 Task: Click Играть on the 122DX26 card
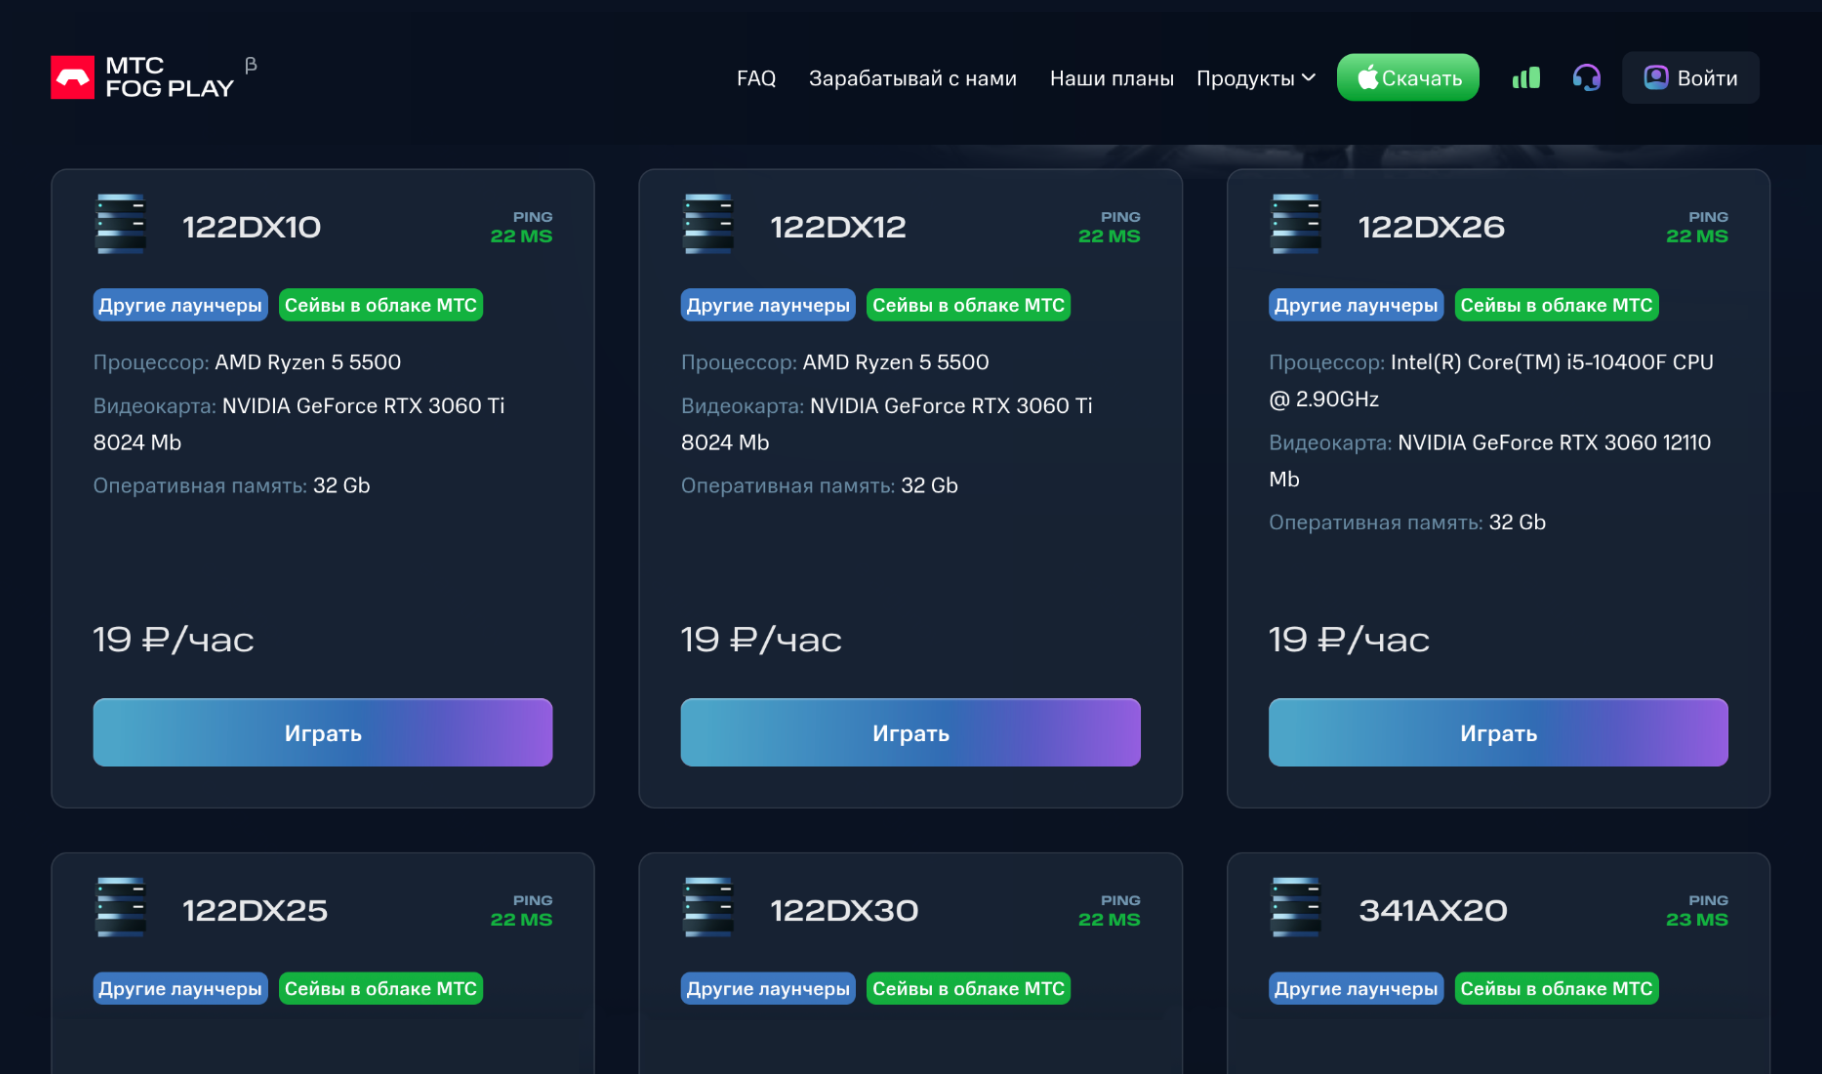(x=1498, y=732)
